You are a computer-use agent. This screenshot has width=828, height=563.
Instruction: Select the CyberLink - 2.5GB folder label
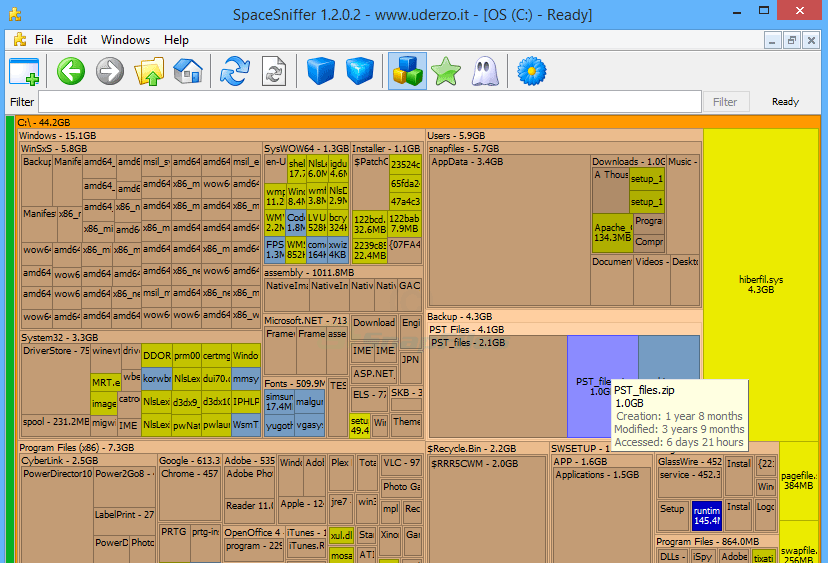tap(60, 461)
